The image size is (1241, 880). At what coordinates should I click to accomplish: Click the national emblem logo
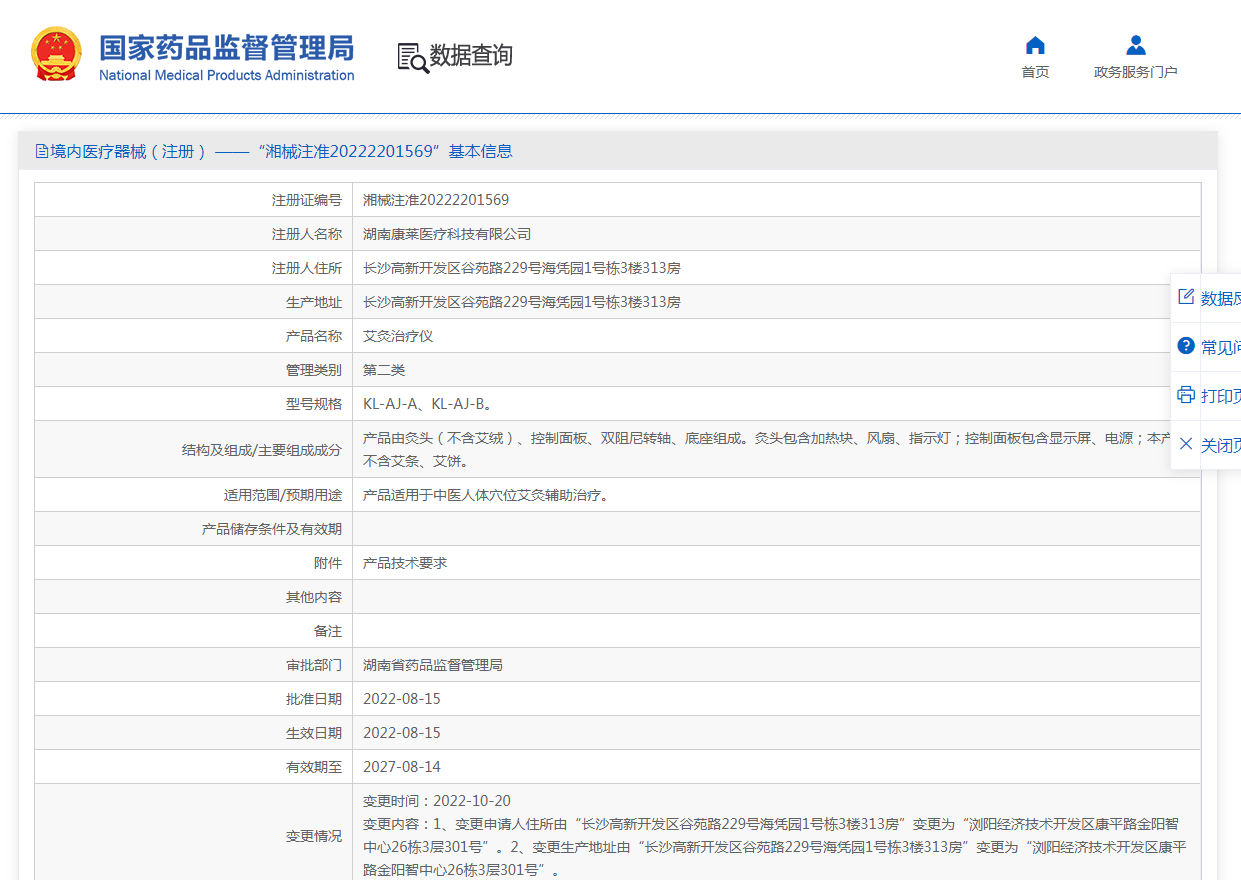pyautogui.click(x=56, y=54)
